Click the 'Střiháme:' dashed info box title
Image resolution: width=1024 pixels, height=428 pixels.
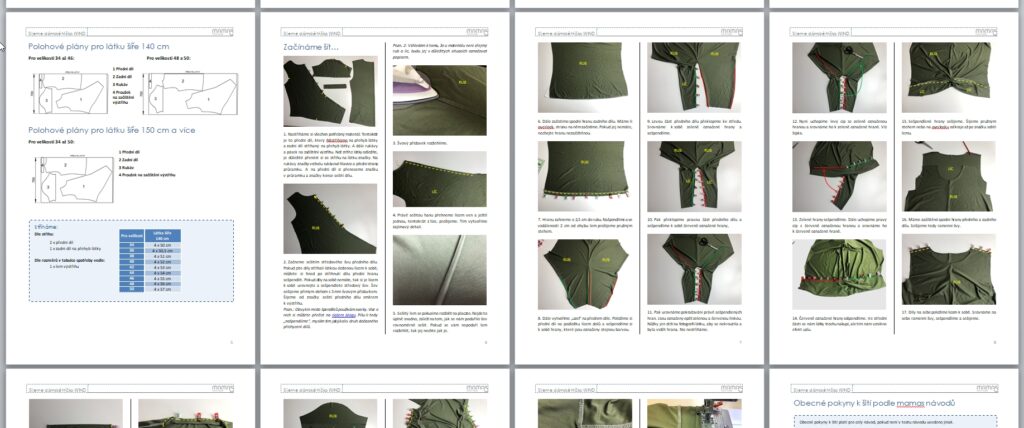coord(46,227)
